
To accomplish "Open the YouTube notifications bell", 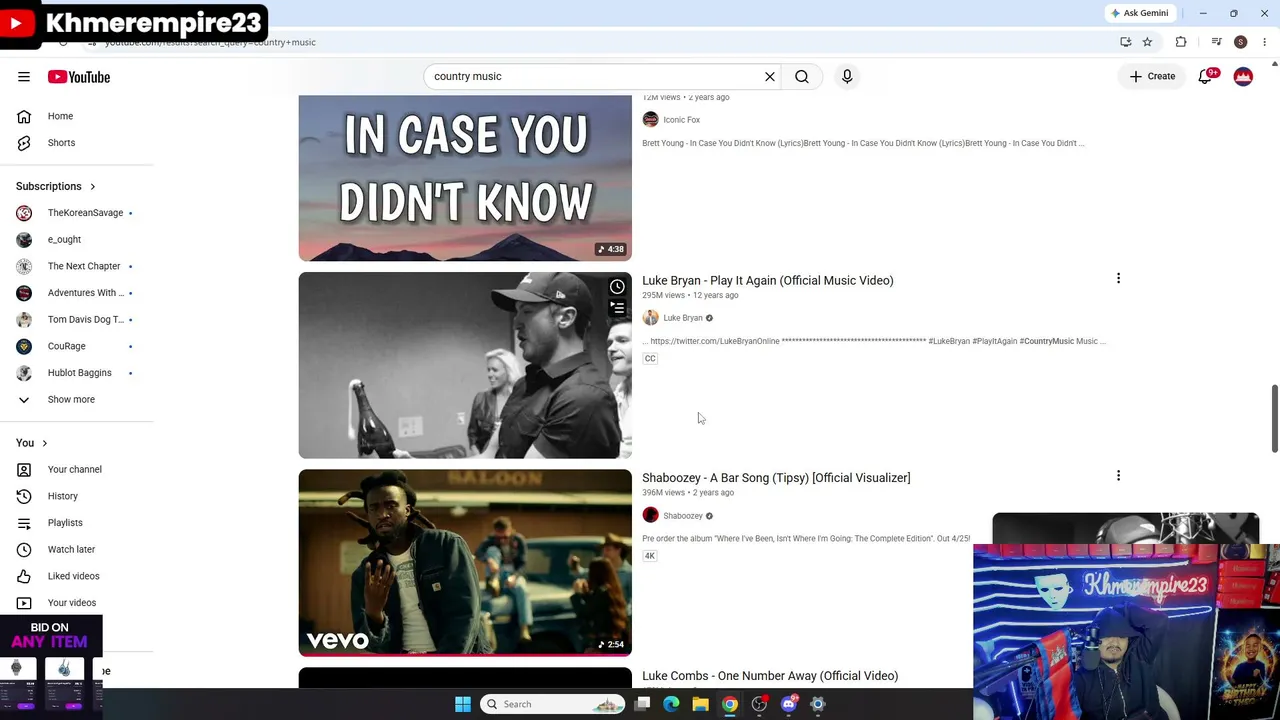I will click(x=1206, y=76).
